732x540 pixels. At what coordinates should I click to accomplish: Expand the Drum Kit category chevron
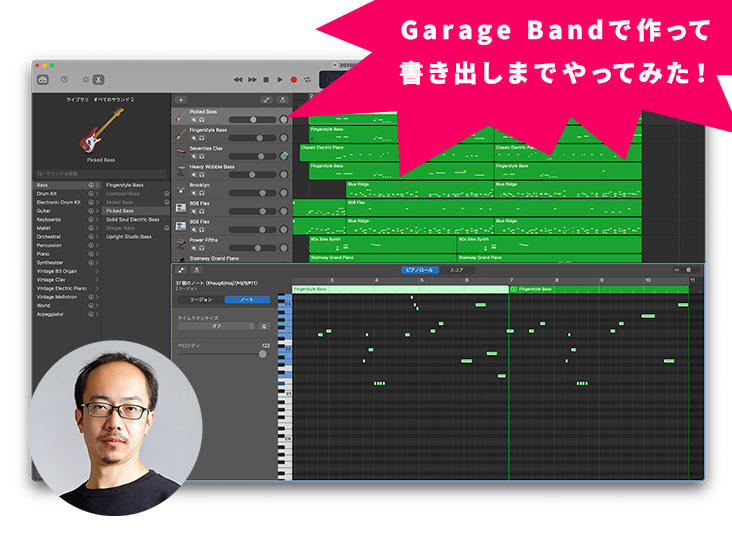click(x=97, y=194)
